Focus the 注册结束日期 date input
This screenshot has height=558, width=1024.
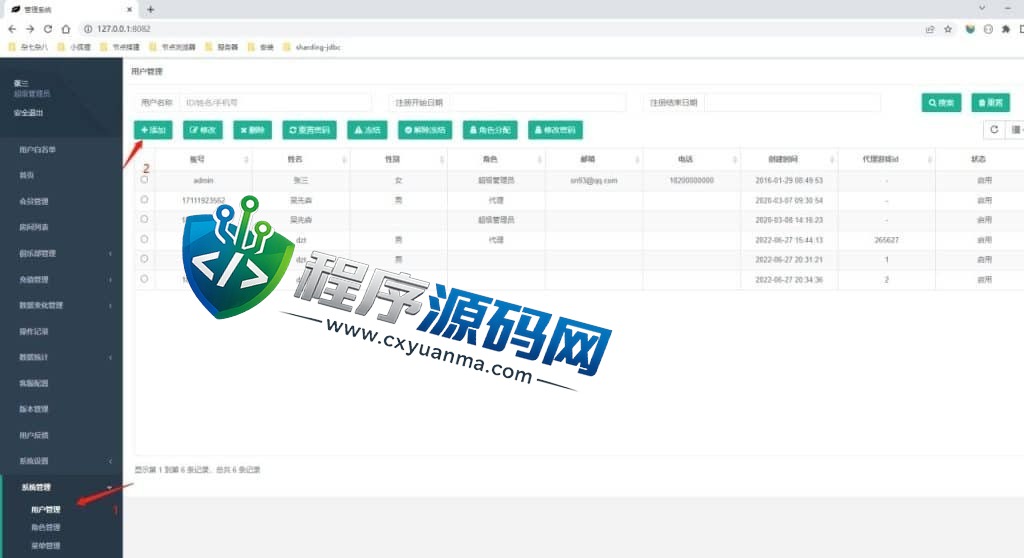click(792, 103)
